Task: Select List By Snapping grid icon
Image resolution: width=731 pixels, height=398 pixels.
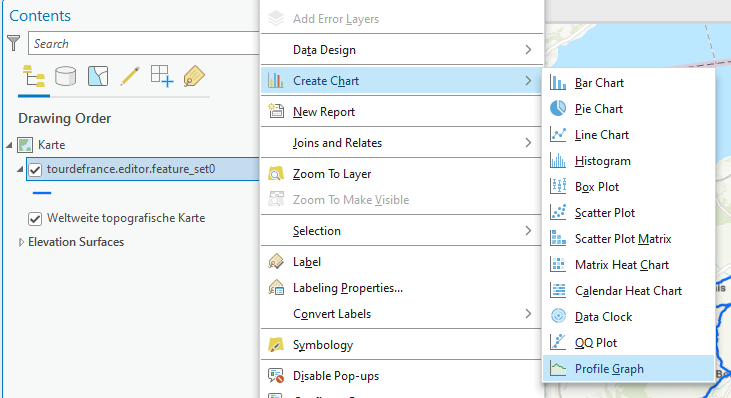Action: point(162,76)
